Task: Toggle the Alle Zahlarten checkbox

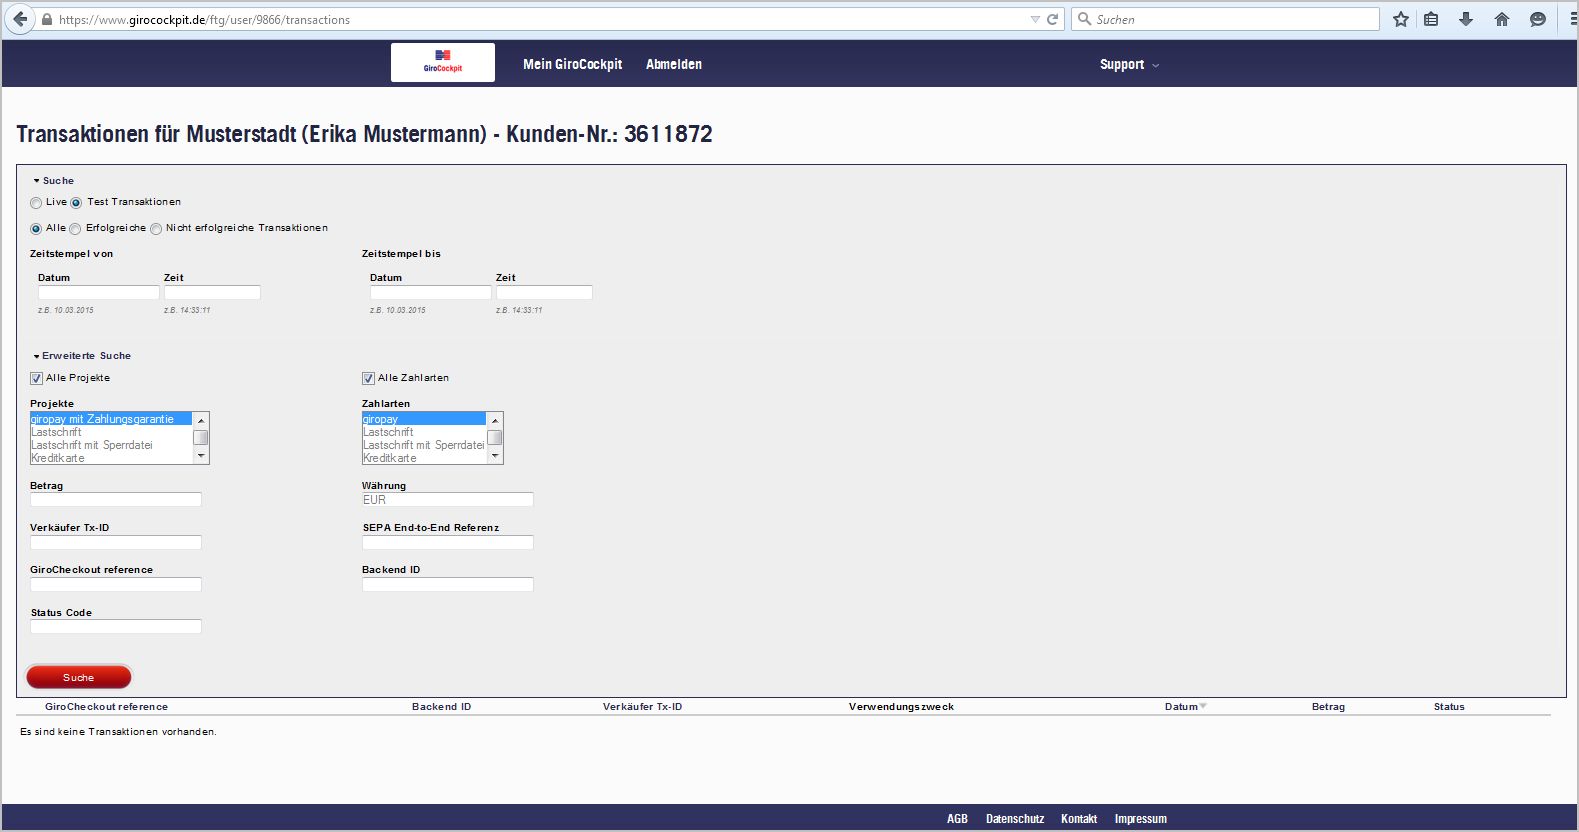Action: [x=368, y=378]
